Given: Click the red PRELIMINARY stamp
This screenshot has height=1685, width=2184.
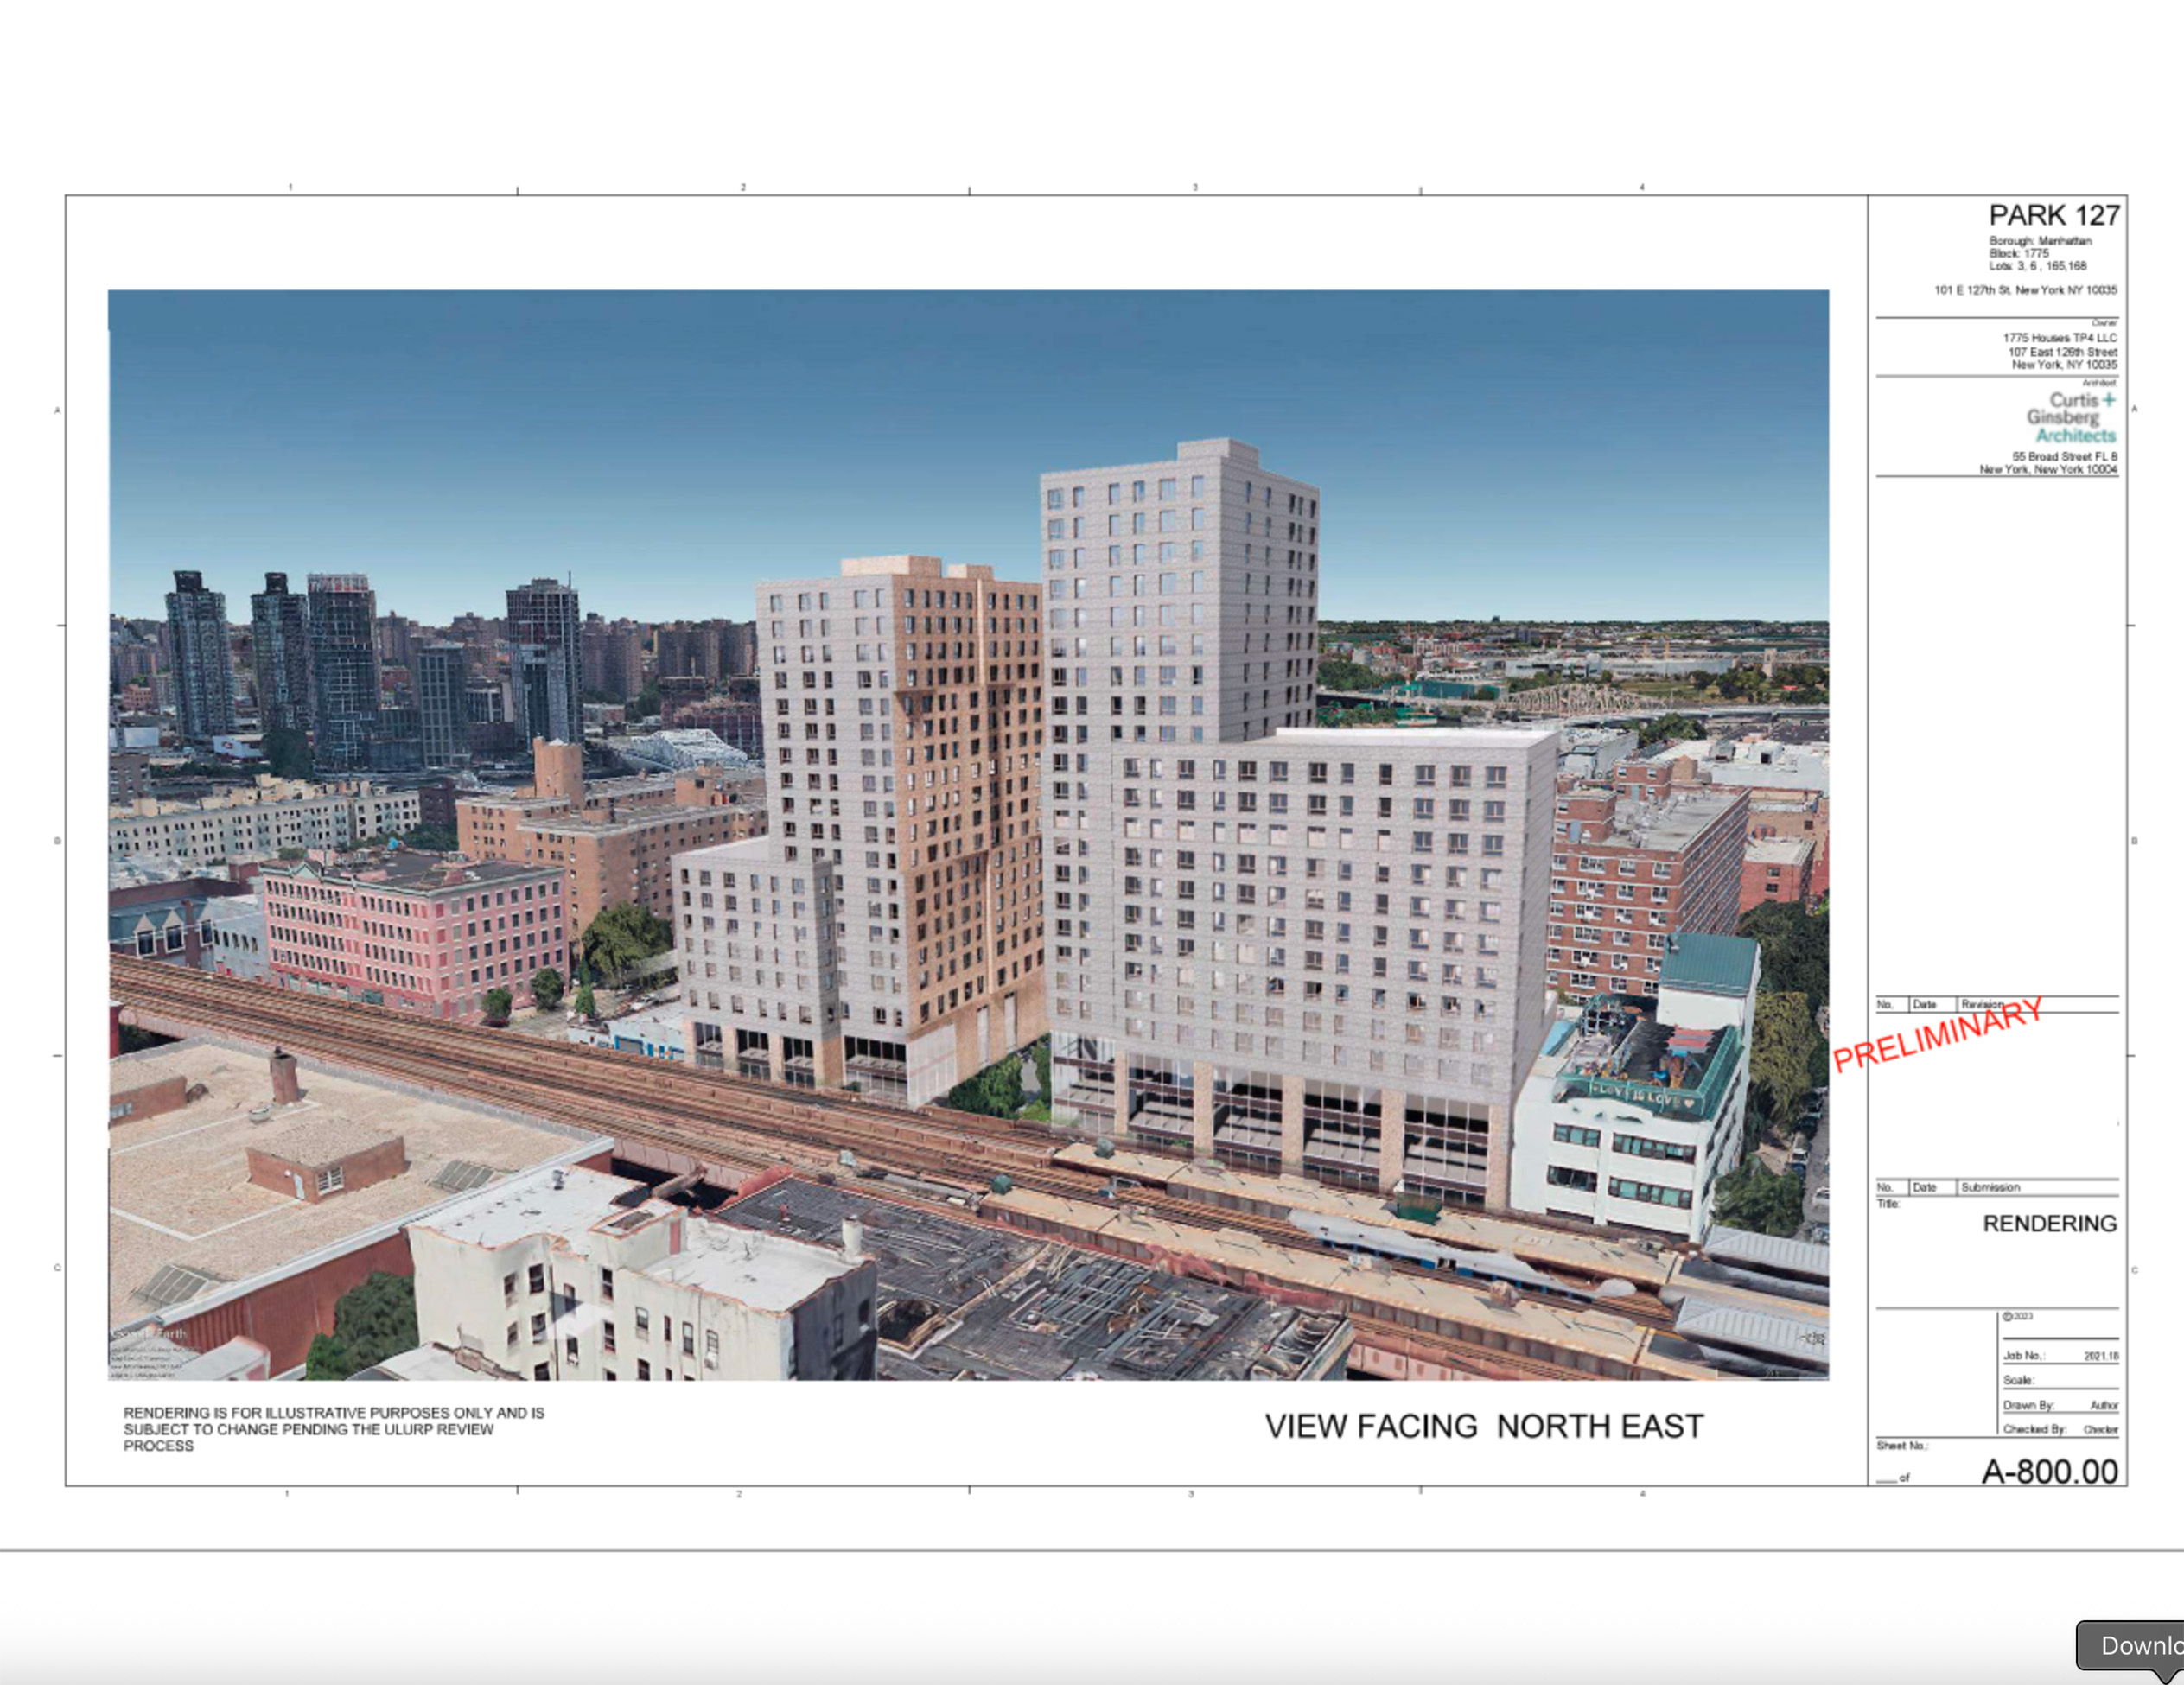Looking at the screenshot, I should click(x=1937, y=1034).
